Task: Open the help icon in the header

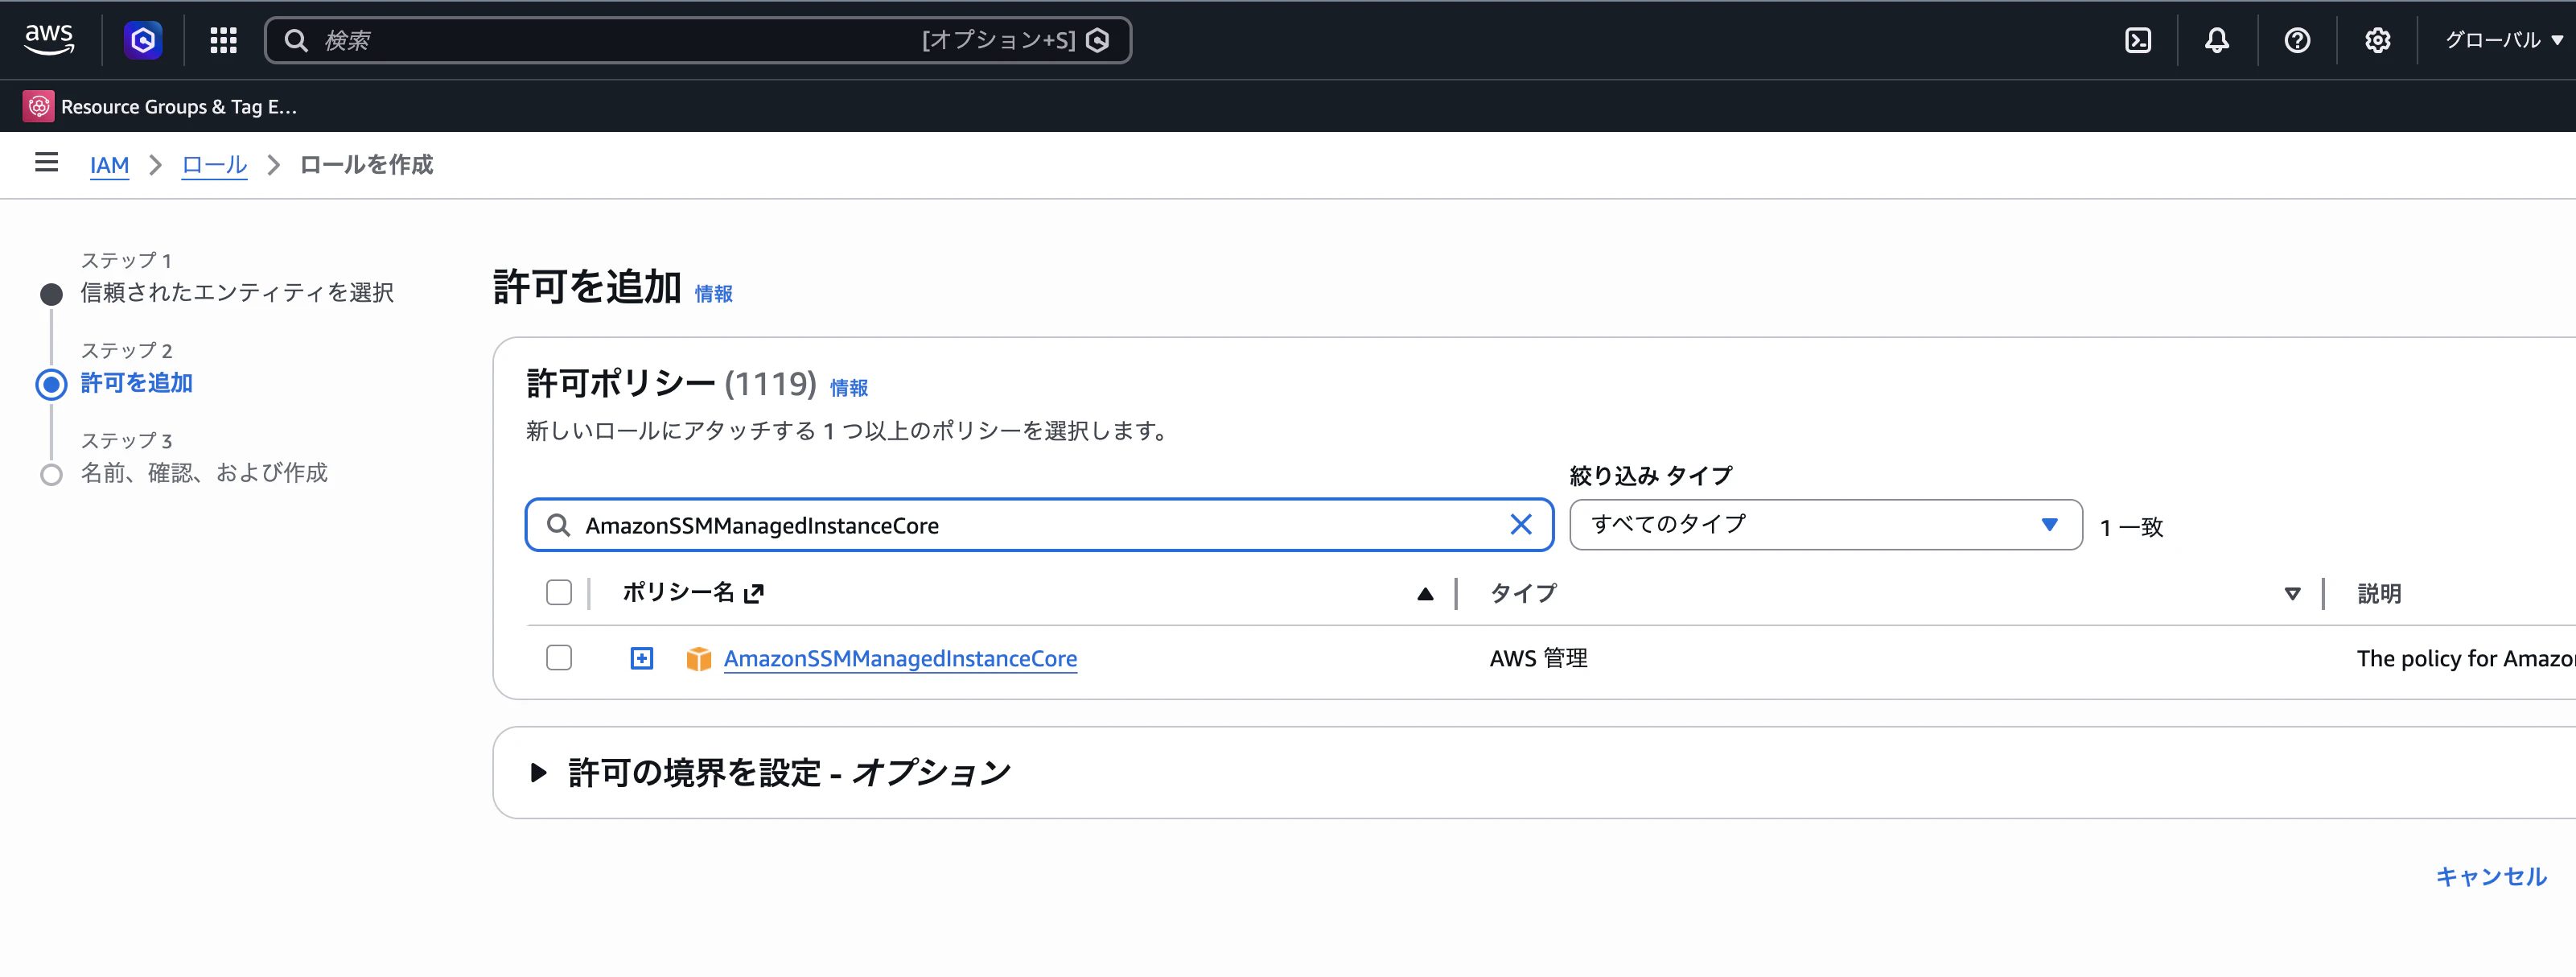Action: 2297,40
